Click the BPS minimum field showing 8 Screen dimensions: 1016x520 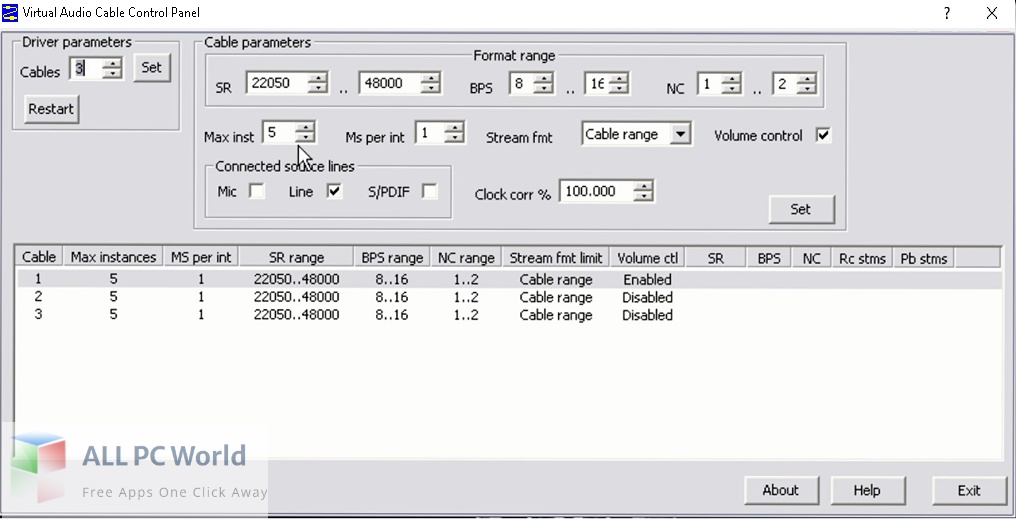tap(522, 83)
